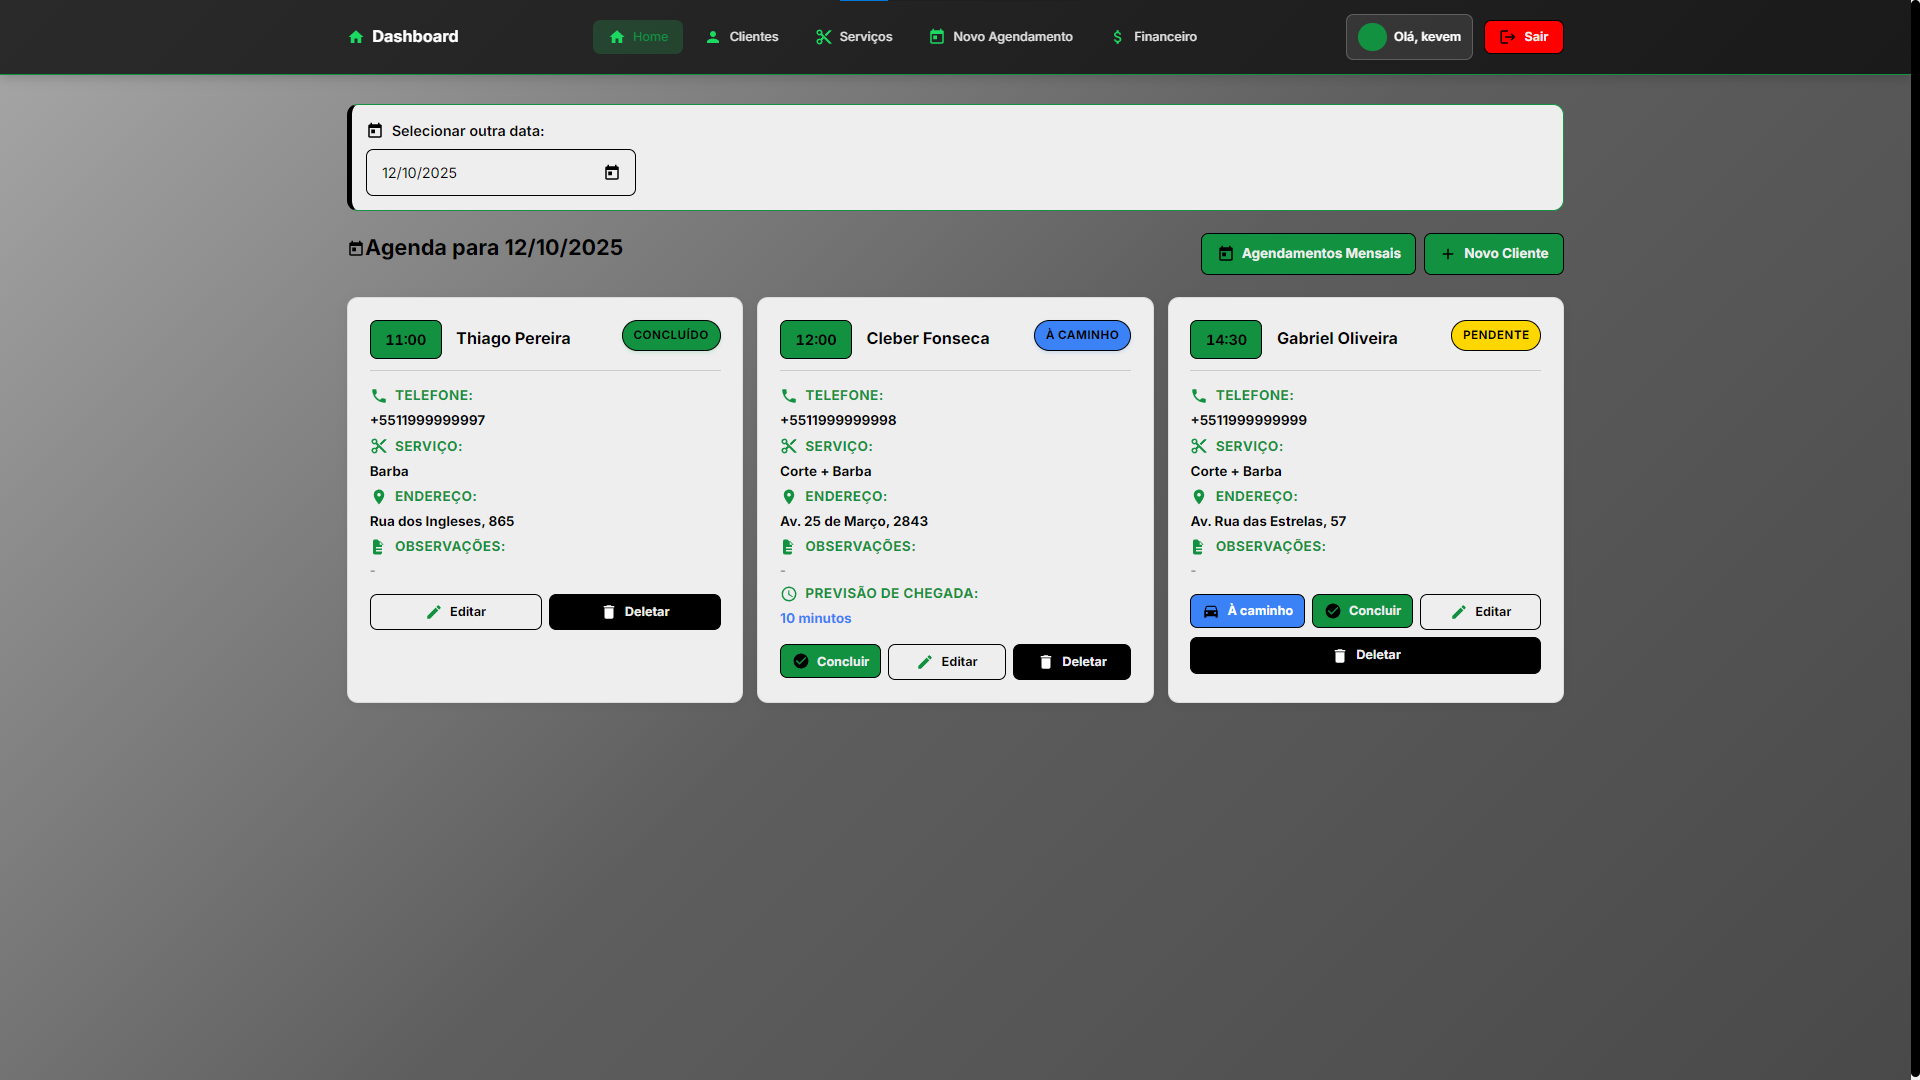This screenshot has width=1920, height=1080.
Task: Click the trash icon in Gabriel's Deletar button
Action: (x=1340, y=655)
